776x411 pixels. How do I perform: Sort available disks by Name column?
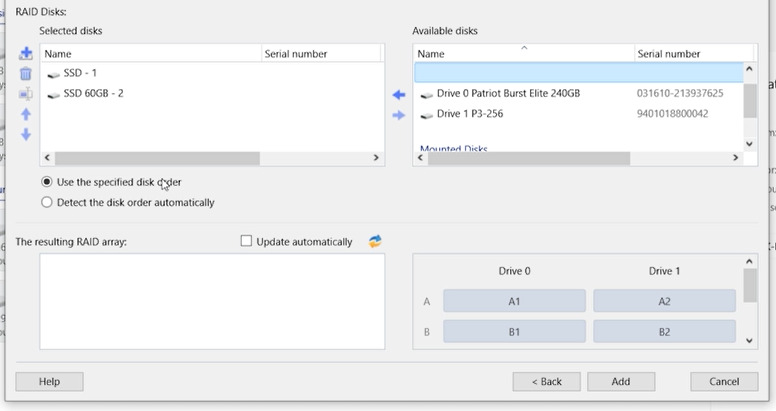pos(524,53)
